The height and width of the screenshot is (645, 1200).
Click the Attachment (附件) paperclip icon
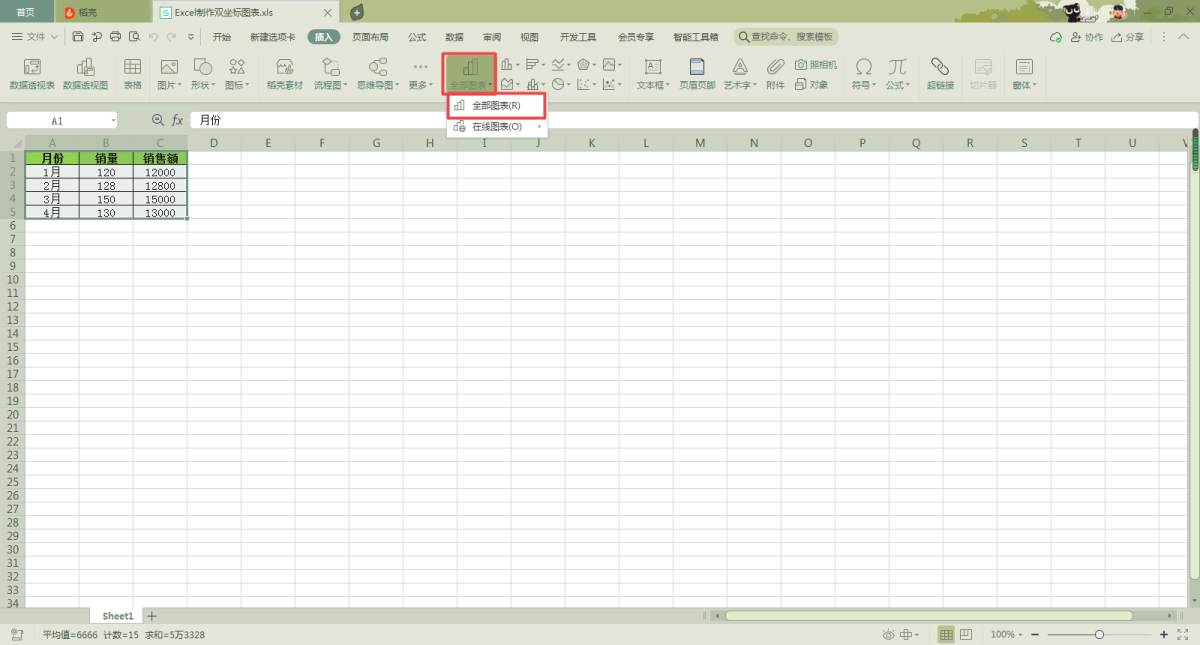click(x=775, y=72)
